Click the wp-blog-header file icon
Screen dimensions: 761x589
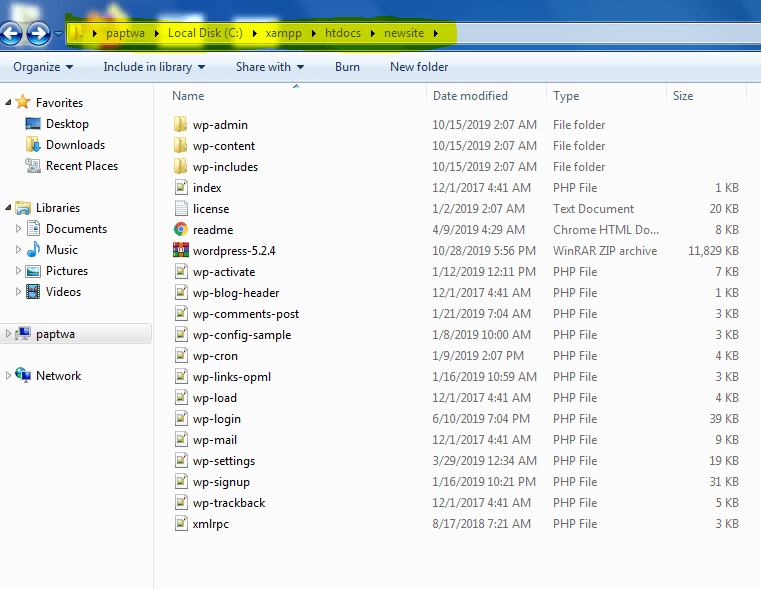pyautogui.click(x=181, y=292)
